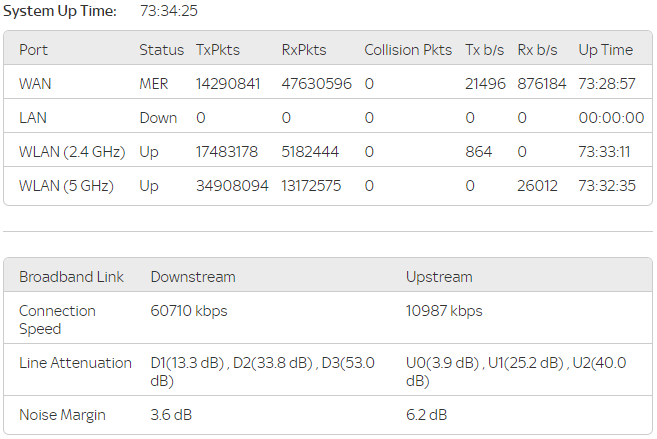
Task: Click the Downstream column header
Action: coord(193,276)
